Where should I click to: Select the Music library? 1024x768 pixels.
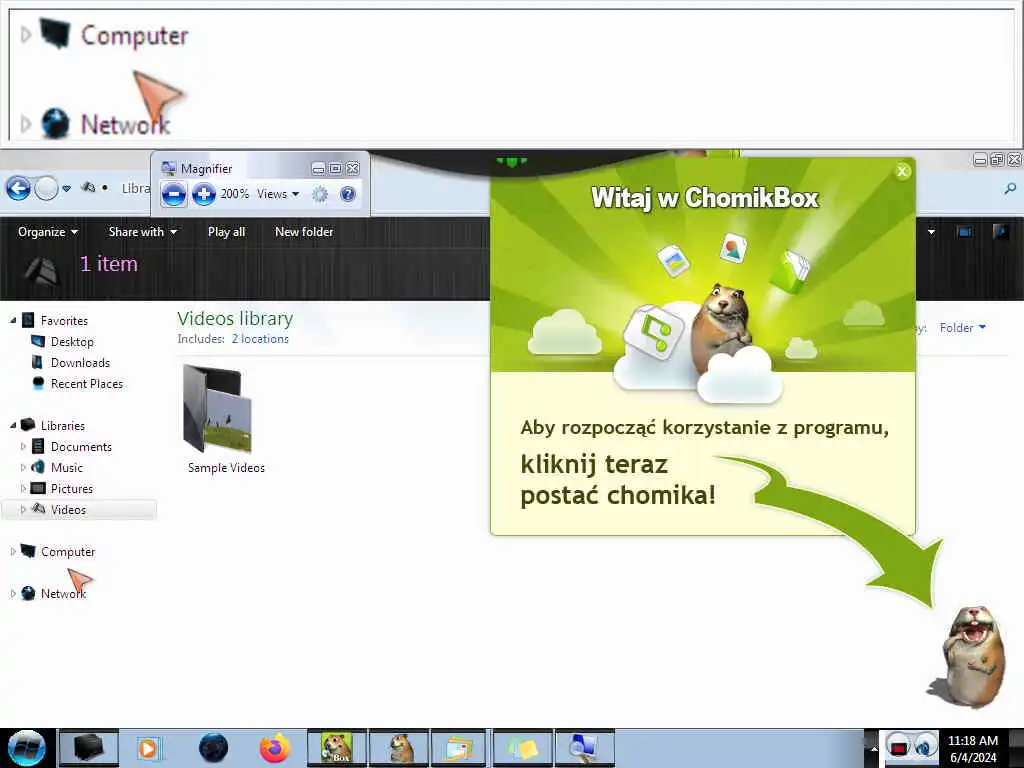tap(67, 468)
